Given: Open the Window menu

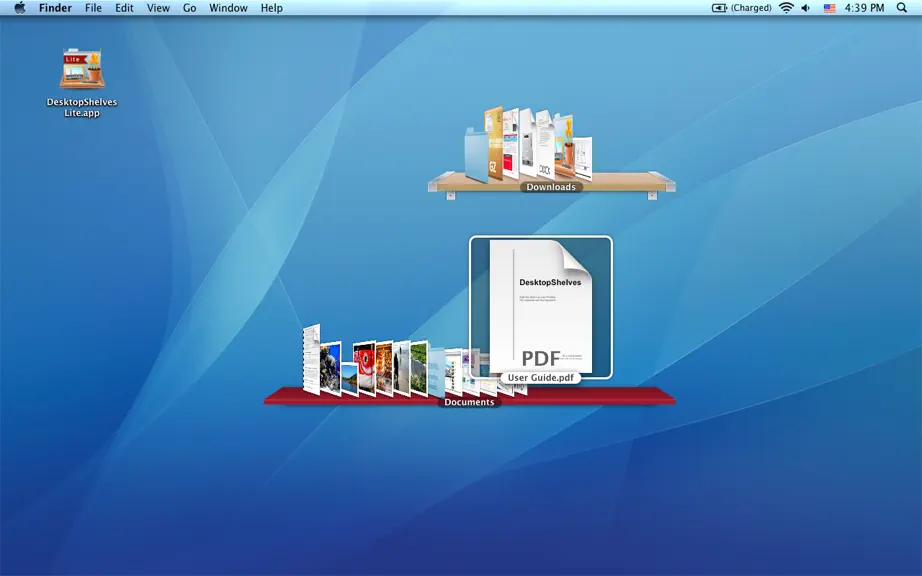Looking at the screenshot, I should point(228,8).
